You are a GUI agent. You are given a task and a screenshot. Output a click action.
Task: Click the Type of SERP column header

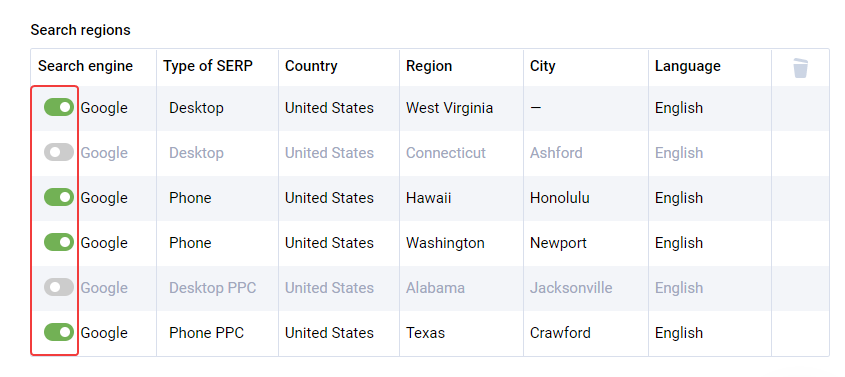point(208,66)
